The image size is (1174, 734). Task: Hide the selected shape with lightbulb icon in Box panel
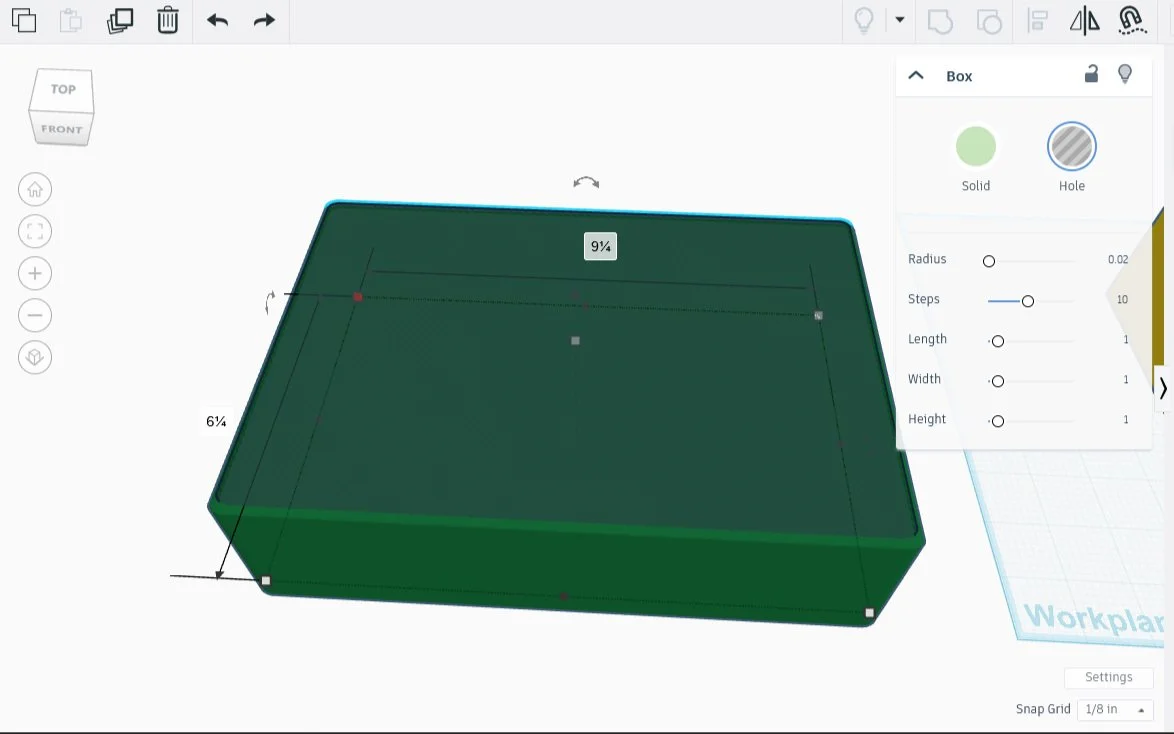tap(1125, 73)
